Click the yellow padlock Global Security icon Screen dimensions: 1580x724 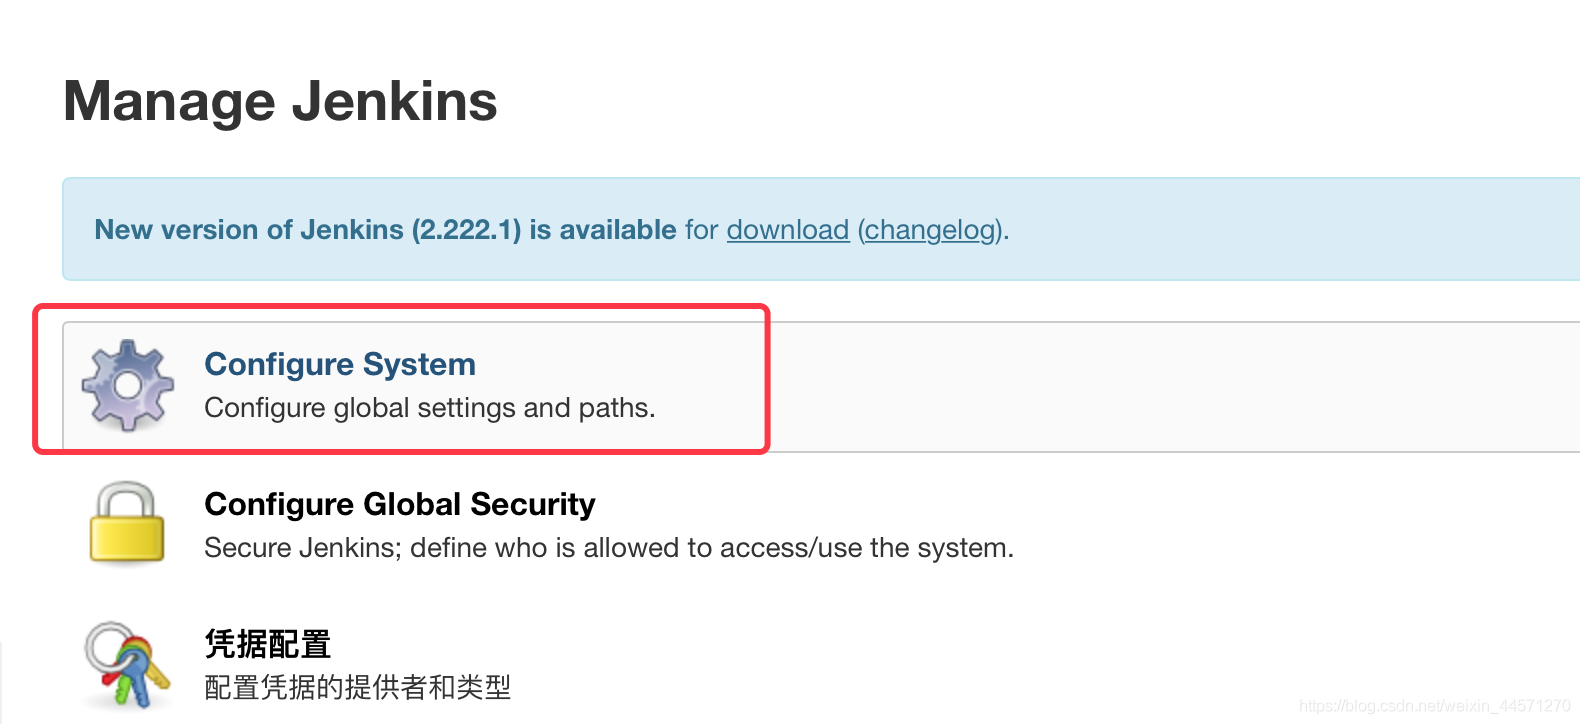click(127, 523)
